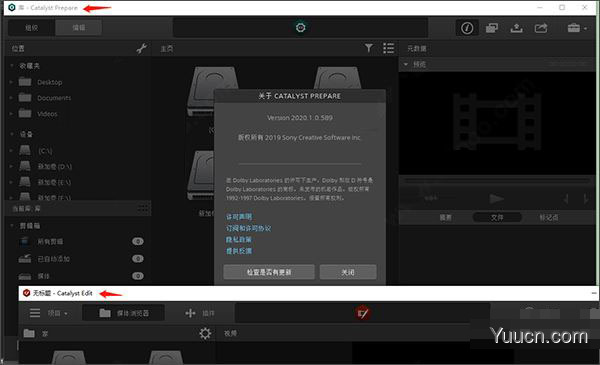The height and width of the screenshot is (365, 600).
Task: Switch to the 标记点 marks tab
Action: pyautogui.click(x=549, y=217)
